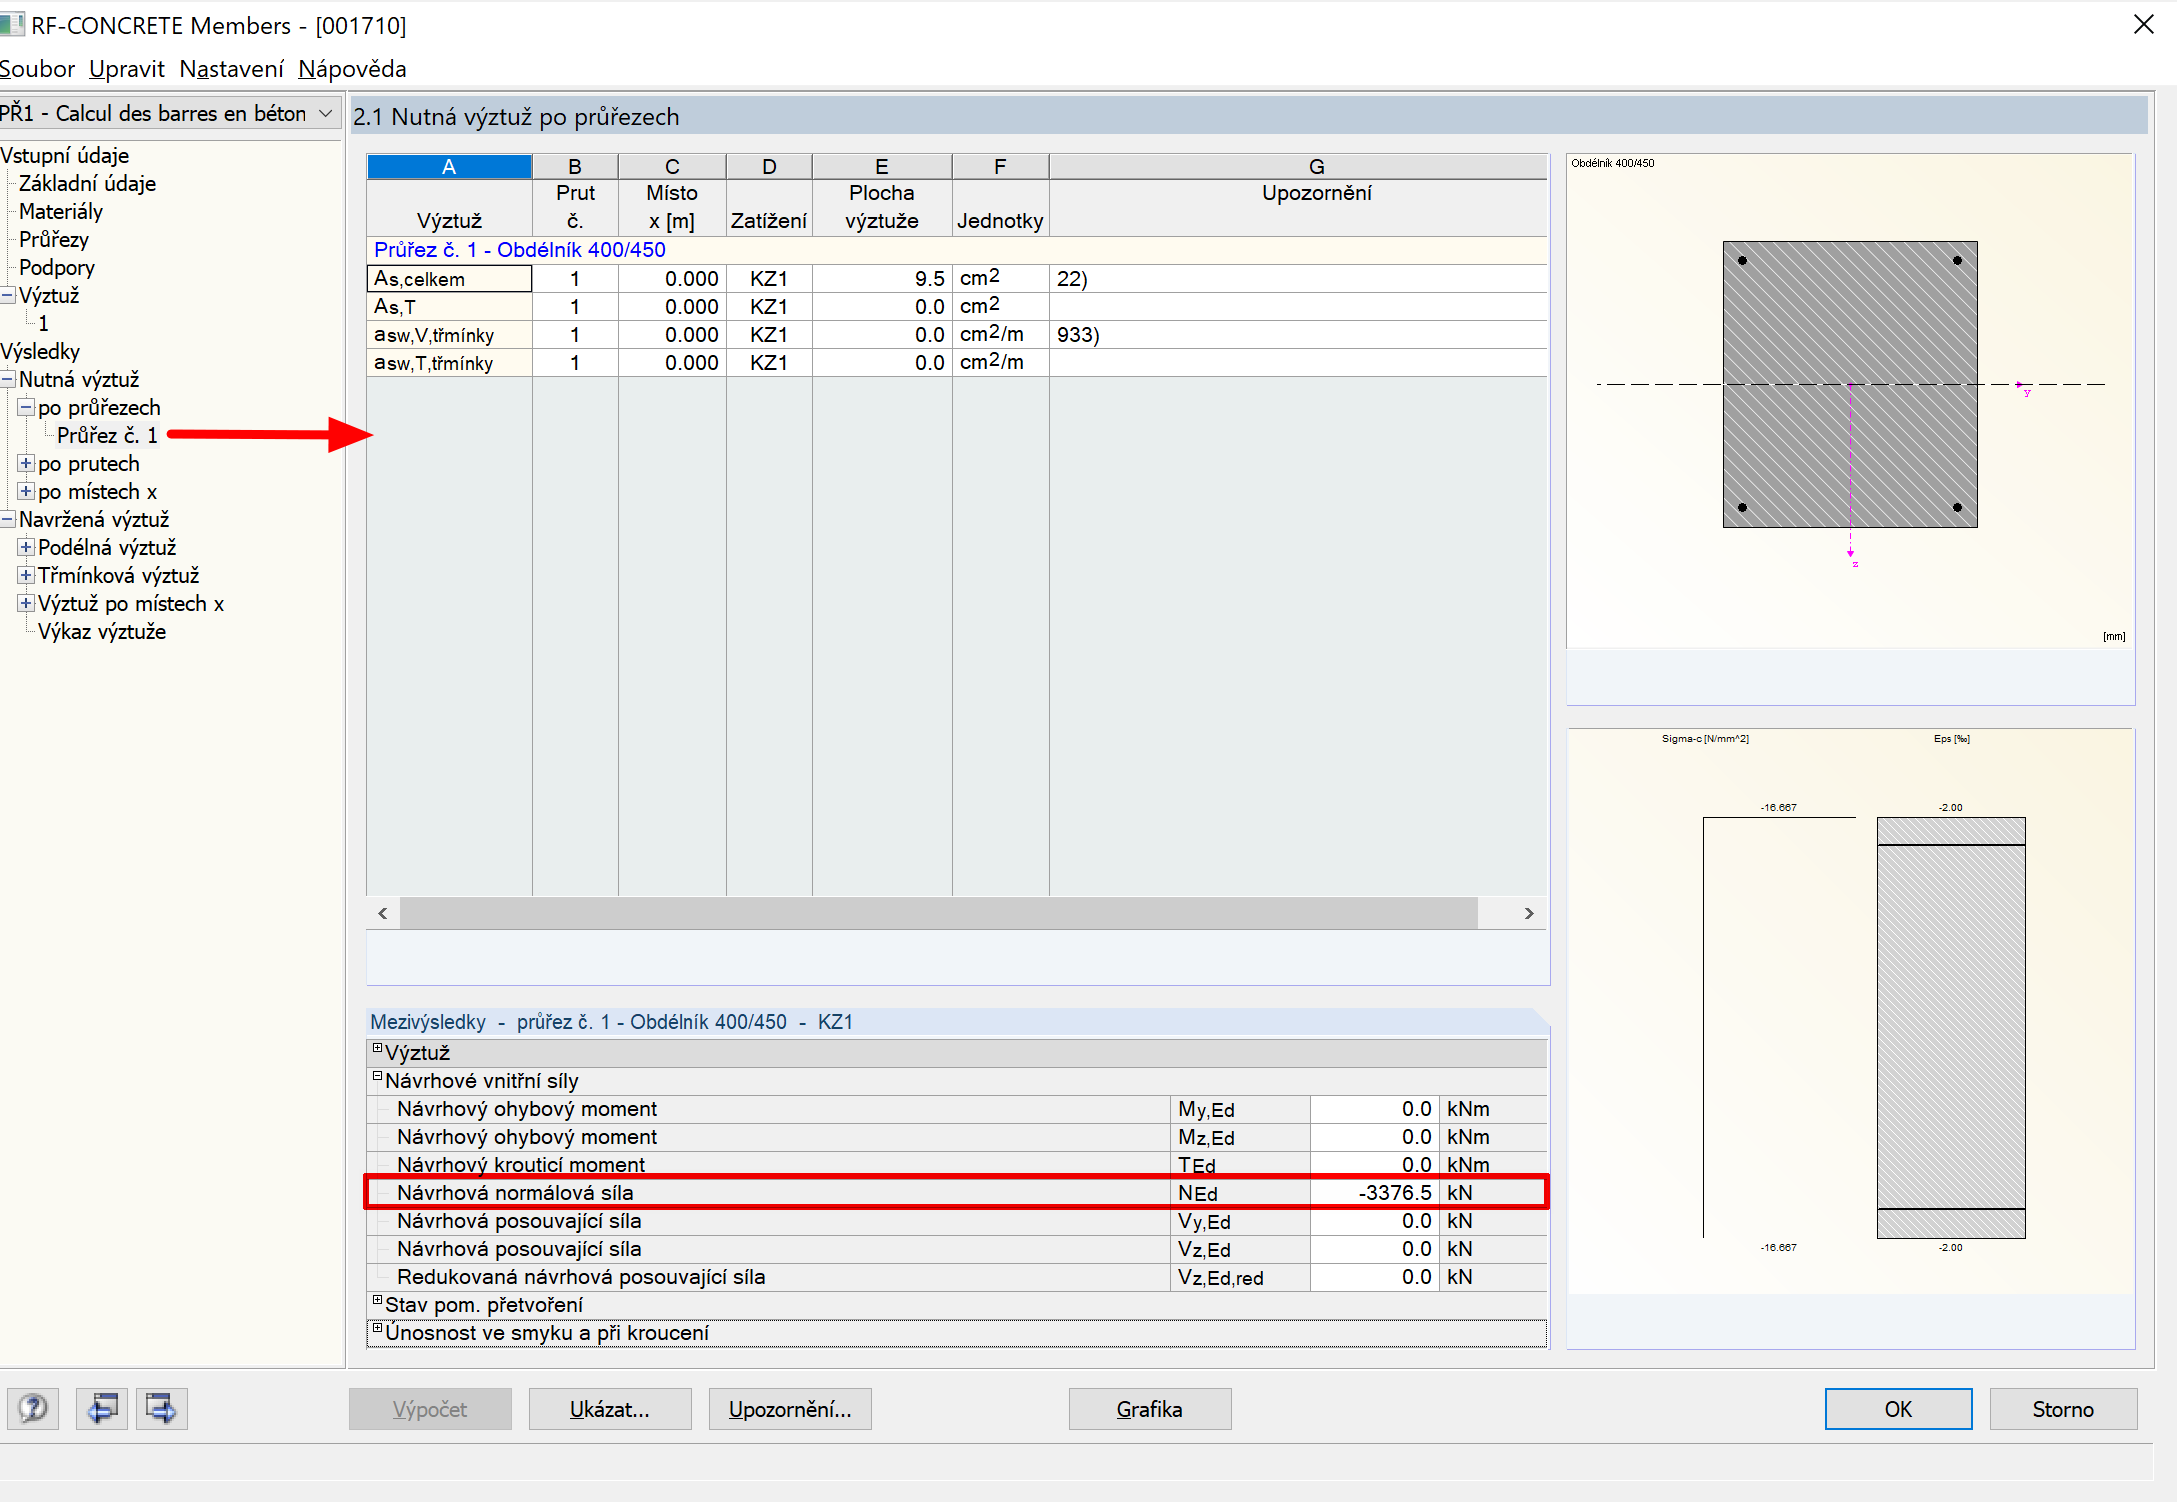Screen dimensions: 2177x1502
Task: Expand 'Únosnost ve smyku a při kroucení' section
Action: [378, 1329]
